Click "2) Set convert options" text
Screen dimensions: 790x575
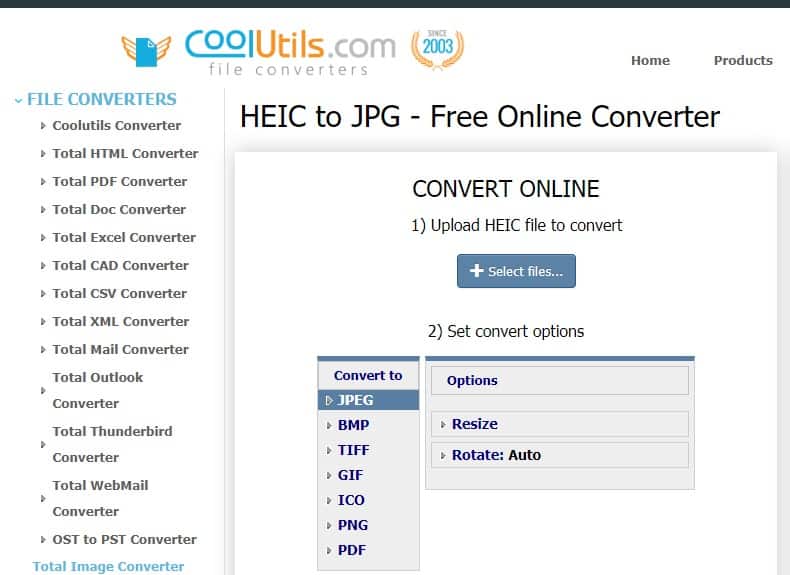[x=506, y=332]
